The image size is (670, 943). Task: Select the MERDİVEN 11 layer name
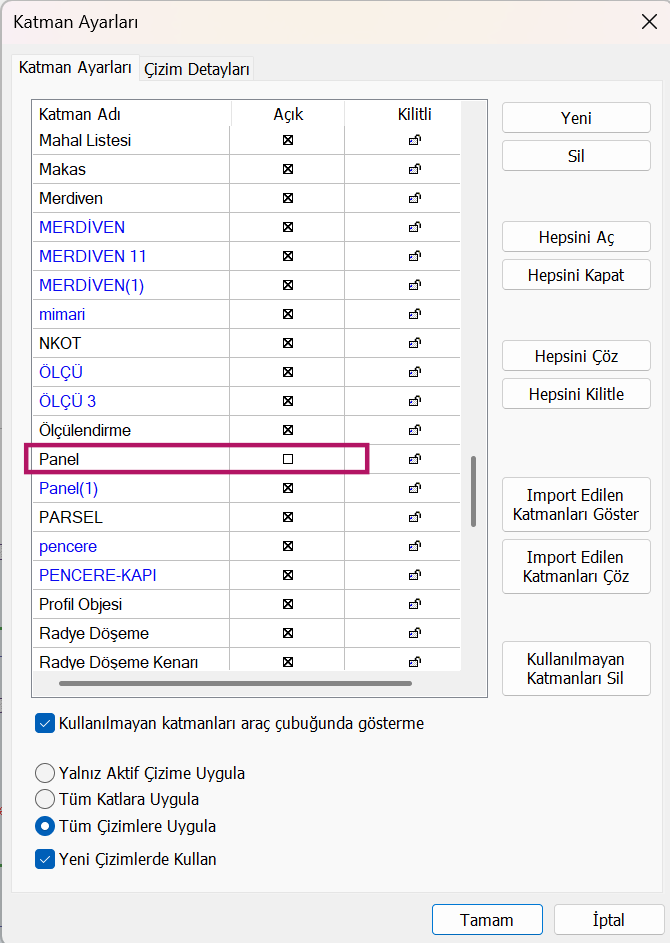point(93,256)
